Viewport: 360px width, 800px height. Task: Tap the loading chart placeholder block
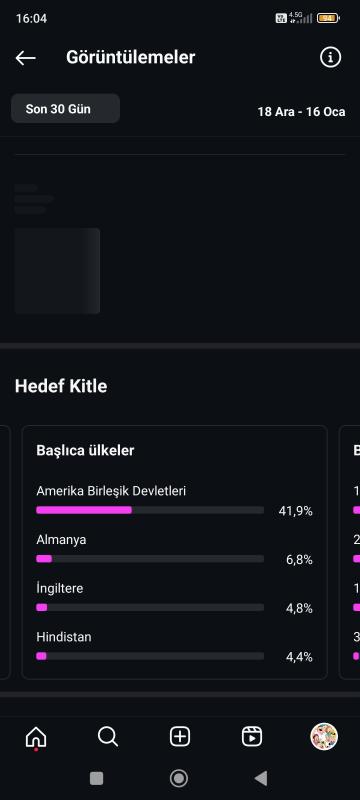pyautogui.click(x=57, y=270)
